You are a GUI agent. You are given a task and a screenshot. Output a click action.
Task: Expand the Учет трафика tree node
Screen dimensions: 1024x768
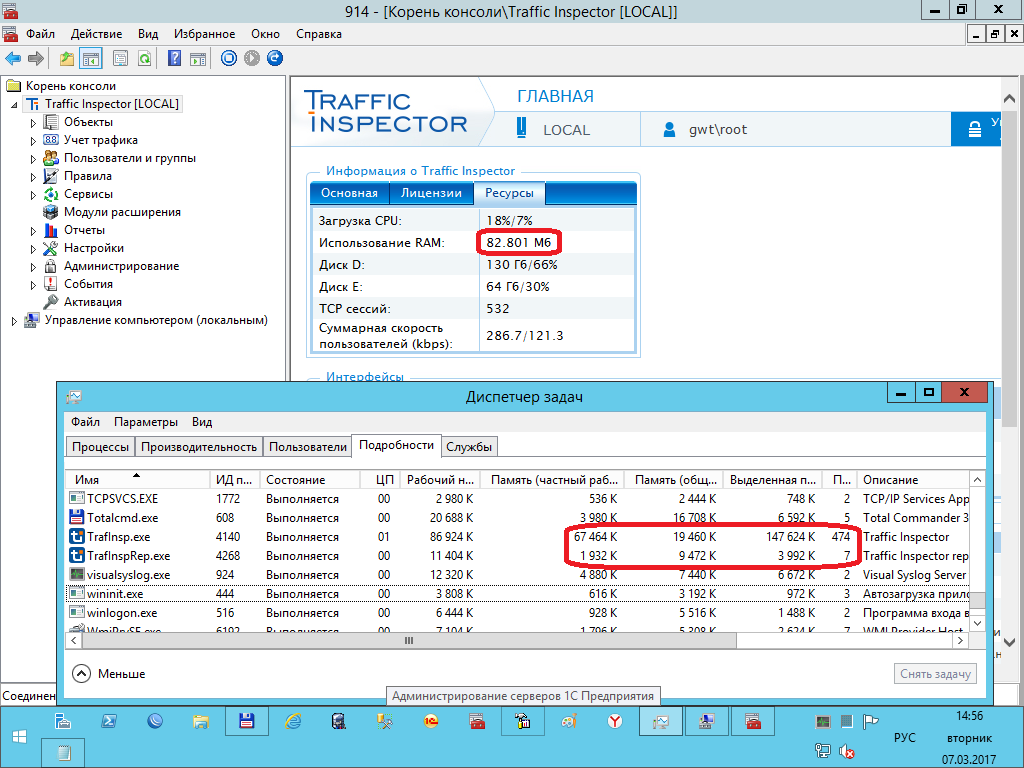[x=33, y=140]
